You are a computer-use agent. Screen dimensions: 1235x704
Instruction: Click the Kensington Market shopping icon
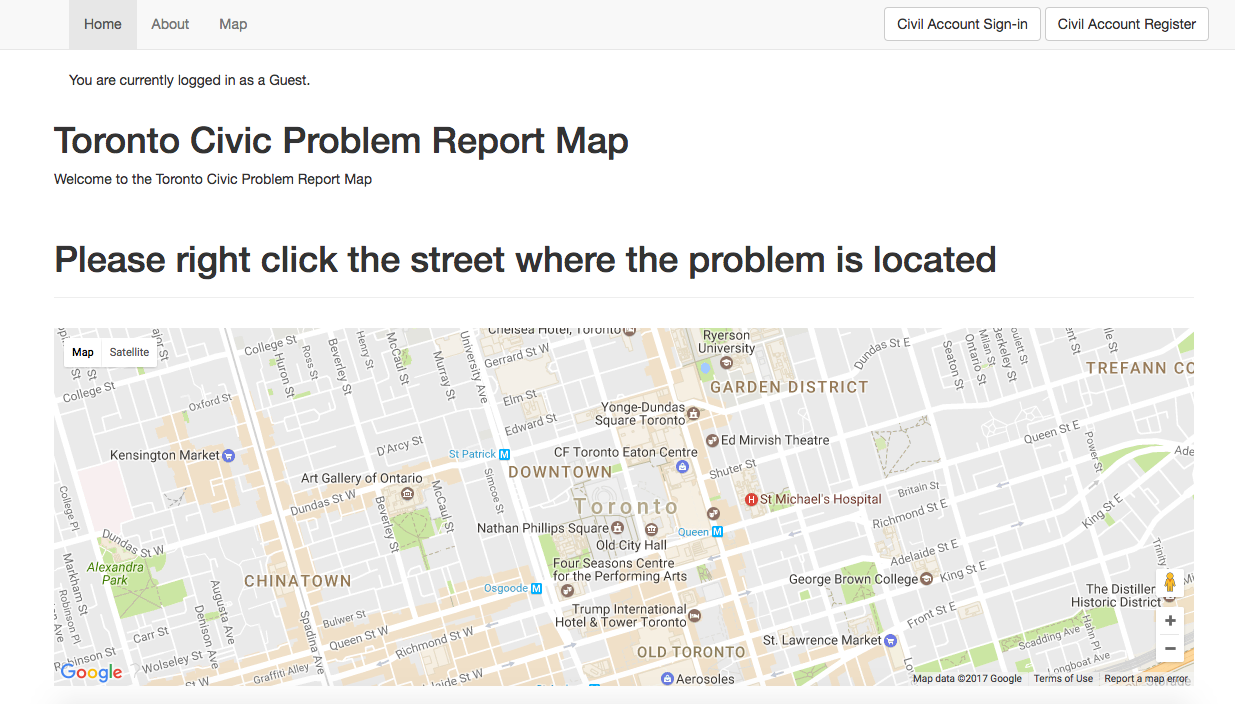(x=229, y=455)
